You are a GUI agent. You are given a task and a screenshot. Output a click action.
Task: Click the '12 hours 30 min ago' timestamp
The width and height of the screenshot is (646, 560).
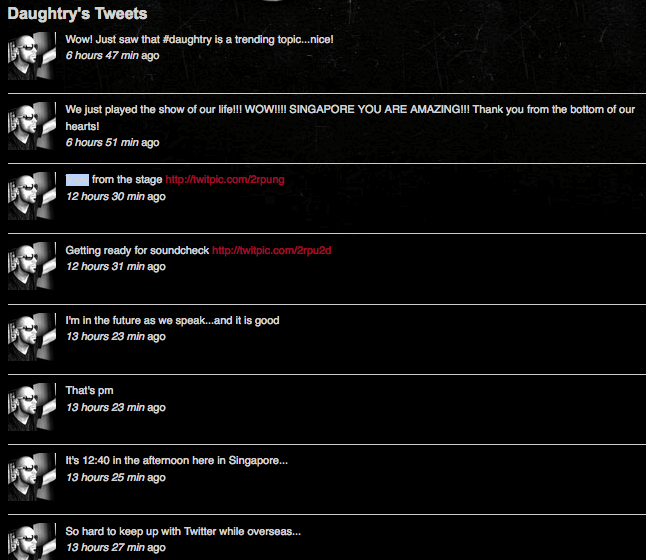tap(116, 196)
